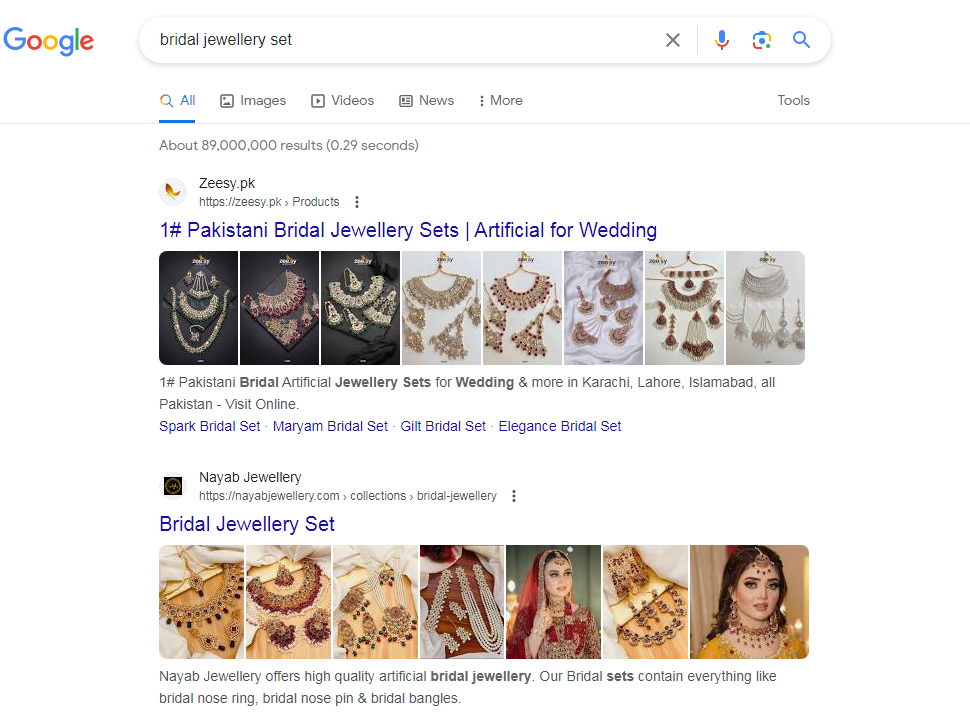Screen dimensions: 970x723
Task: Open the Tools filter options
Action: pos(793,101)
